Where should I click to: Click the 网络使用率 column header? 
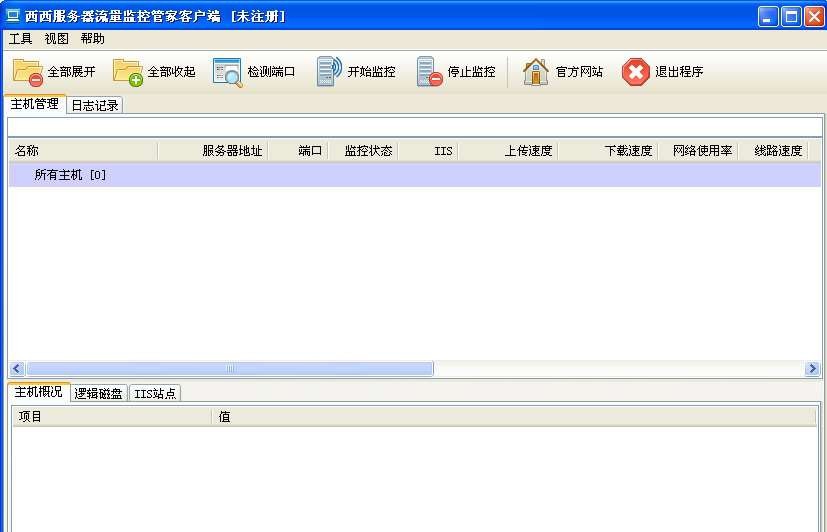[x=698, y=151]
